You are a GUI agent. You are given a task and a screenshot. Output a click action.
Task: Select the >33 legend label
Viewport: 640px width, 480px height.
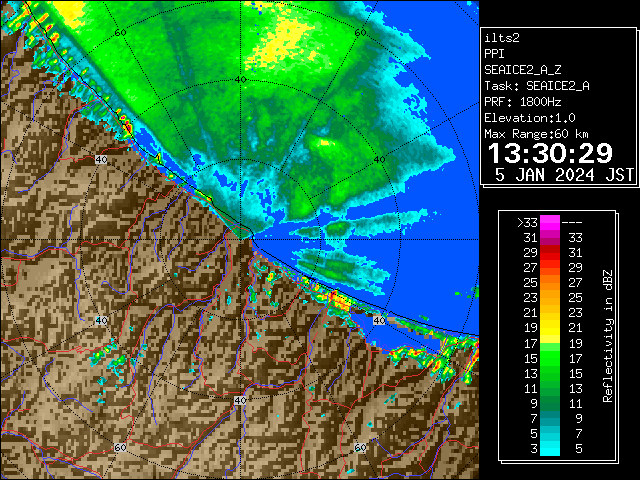527,222
